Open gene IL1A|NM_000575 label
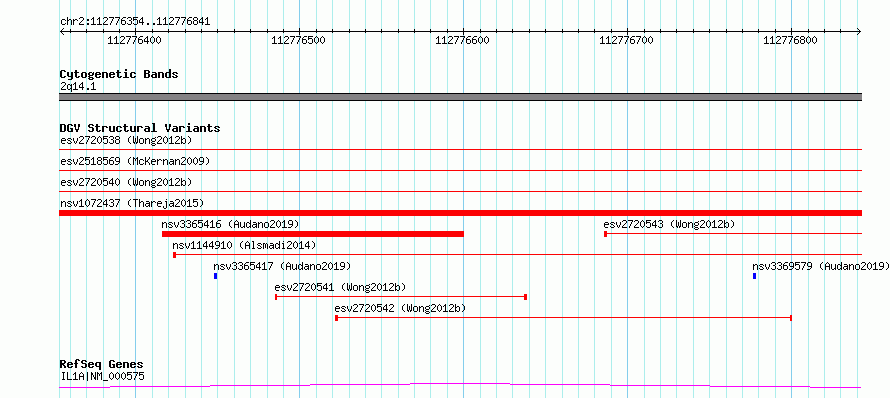The height and width of the screenshot is (398, 890). pos(102,376)
